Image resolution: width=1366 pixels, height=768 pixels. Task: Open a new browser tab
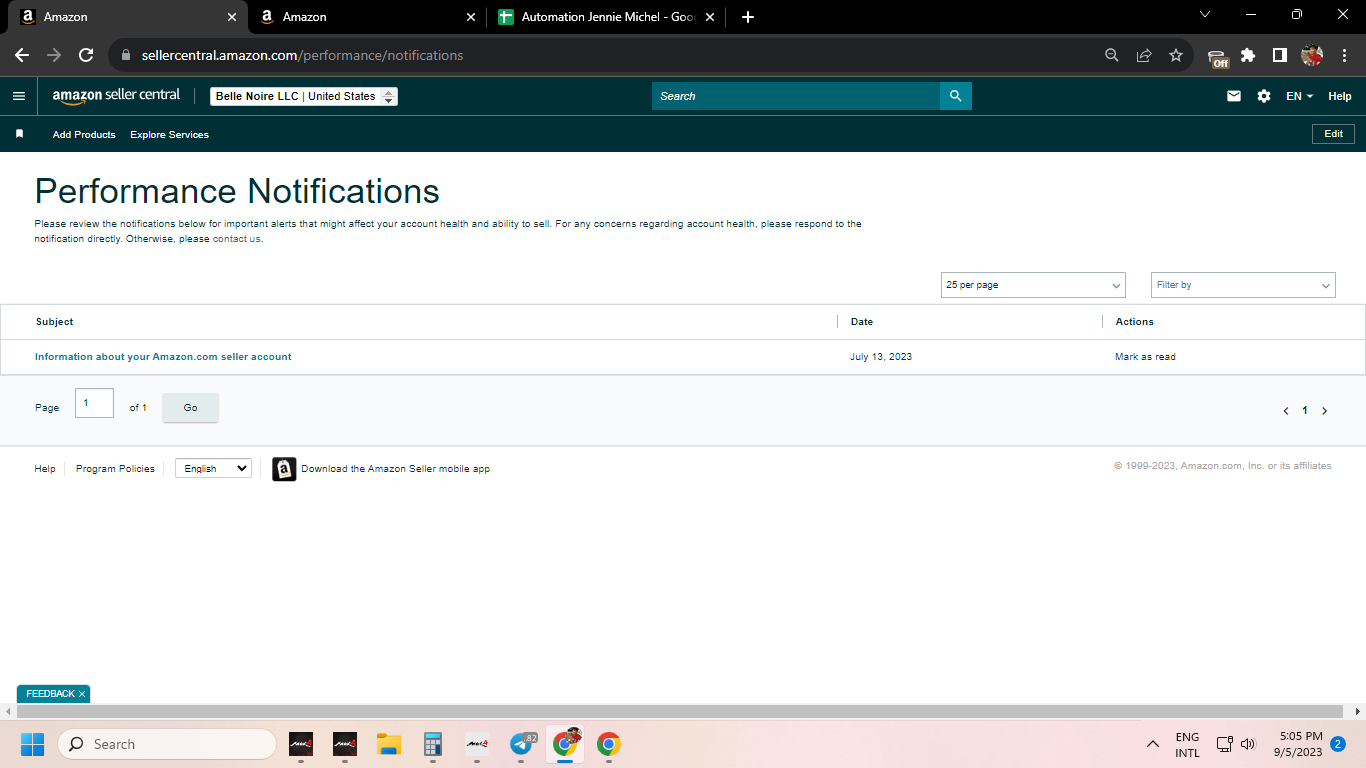pos(748,17)
